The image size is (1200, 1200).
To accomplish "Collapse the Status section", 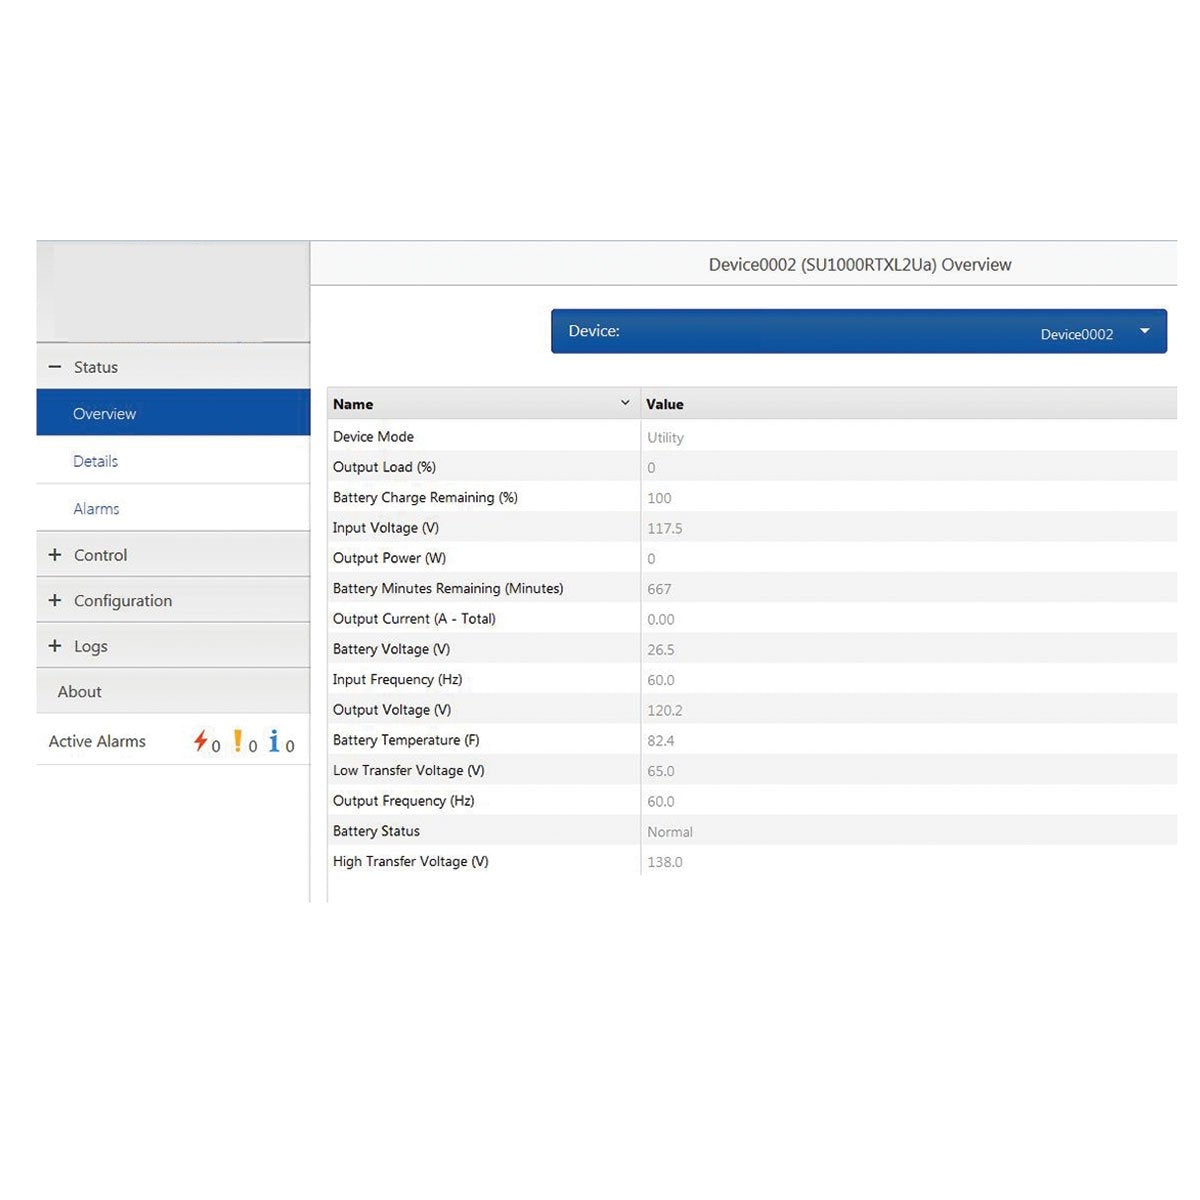I will pos(95,366).
